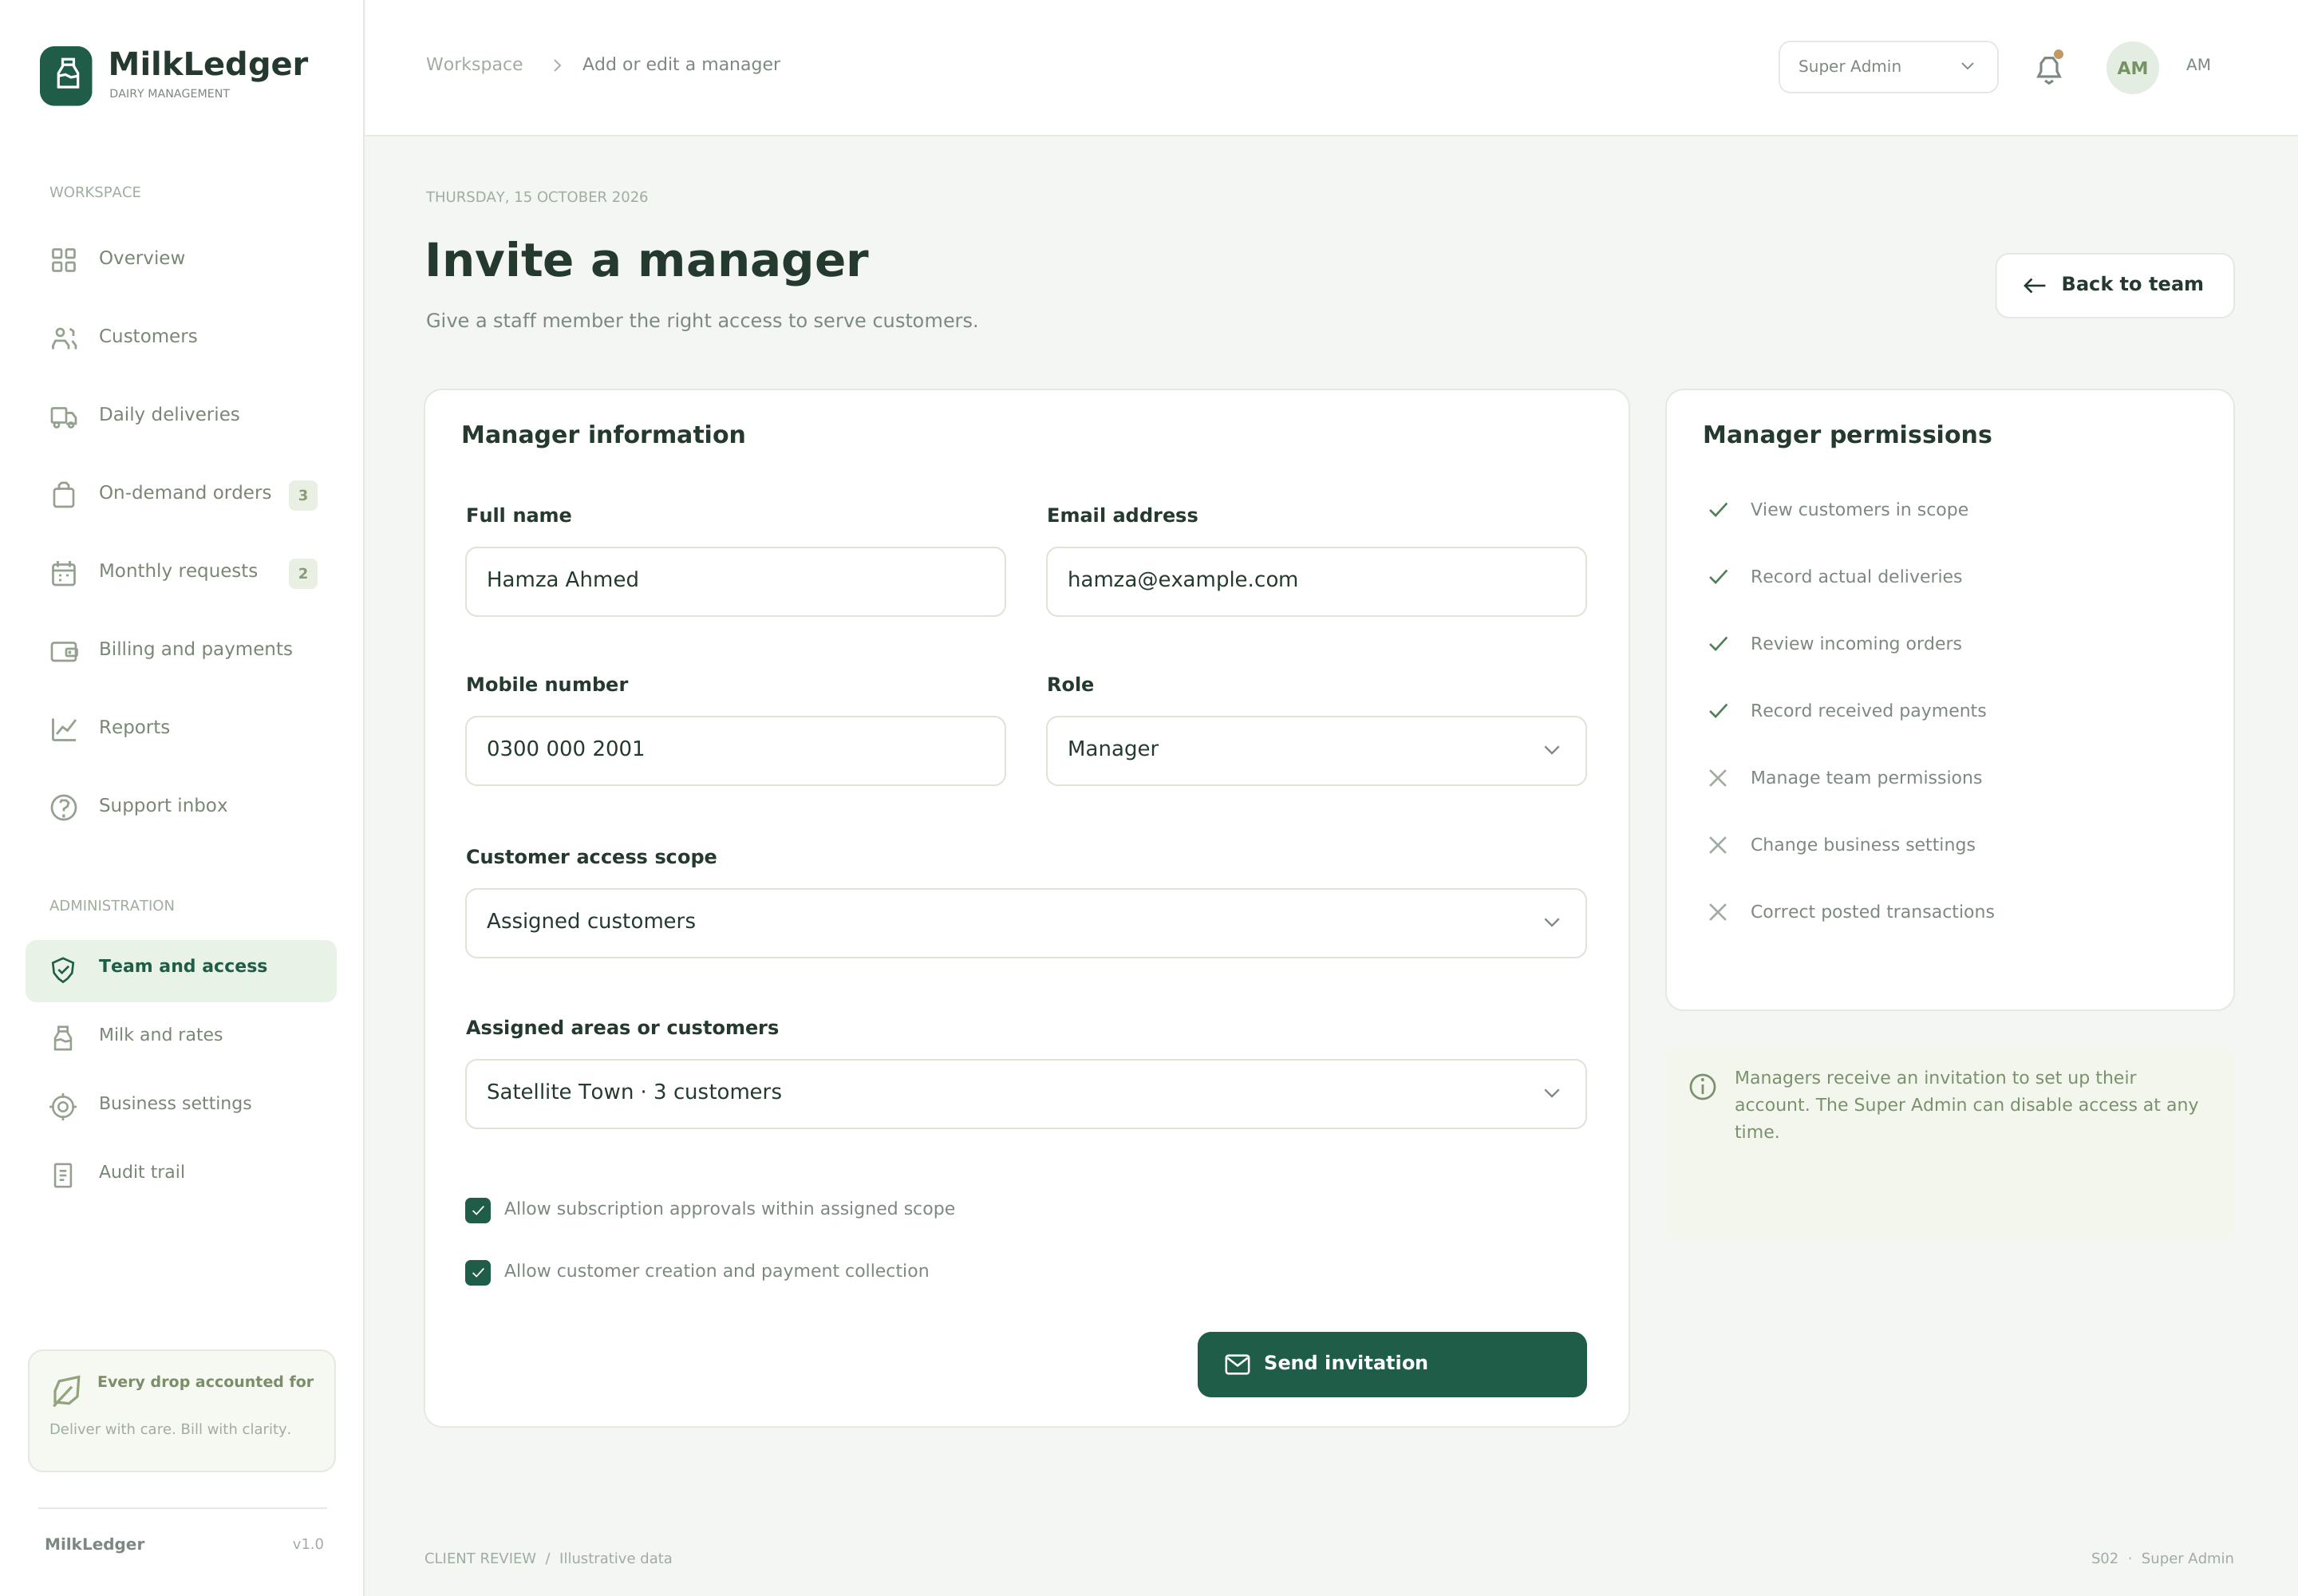
Task: Click the AM user avatar
Action: 2132,67
